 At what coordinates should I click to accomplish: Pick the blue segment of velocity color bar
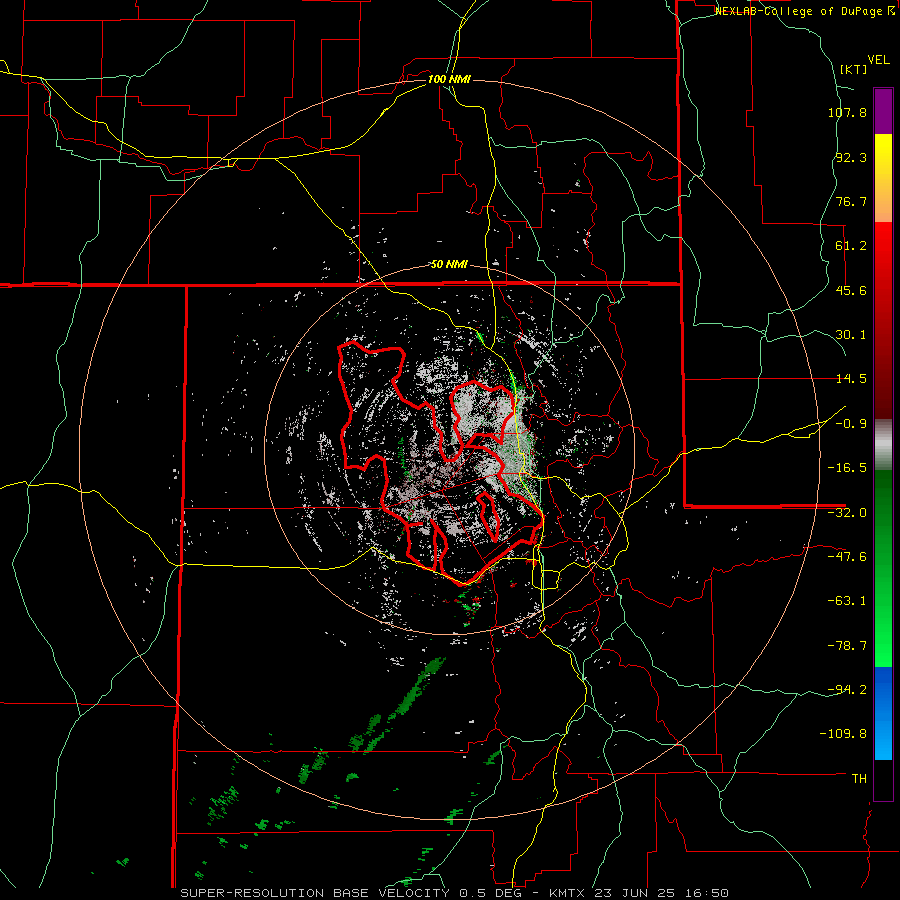pyautogui.click(x=883, y=713)
